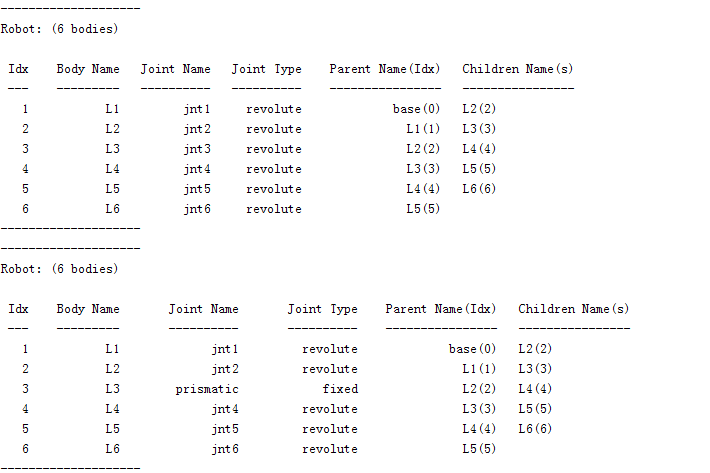Viewport: 710px width, 473px height.
Task: Select 'base(0)' parent in the second table
Action: (472, 349)
